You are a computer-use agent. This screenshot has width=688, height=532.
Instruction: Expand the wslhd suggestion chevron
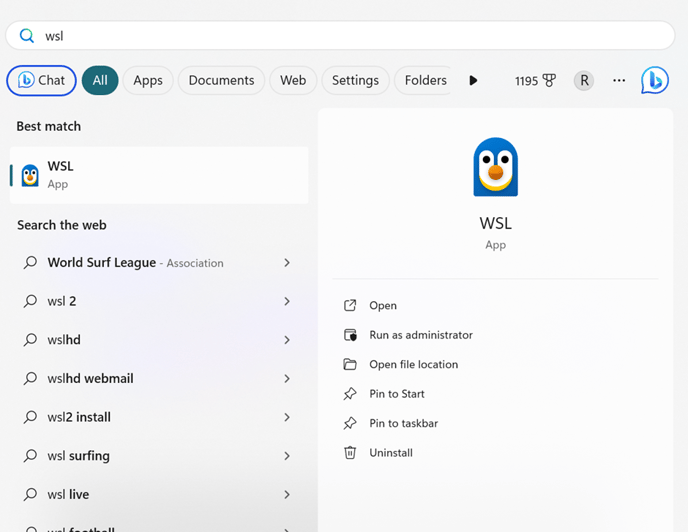click(x=287, y=340)
